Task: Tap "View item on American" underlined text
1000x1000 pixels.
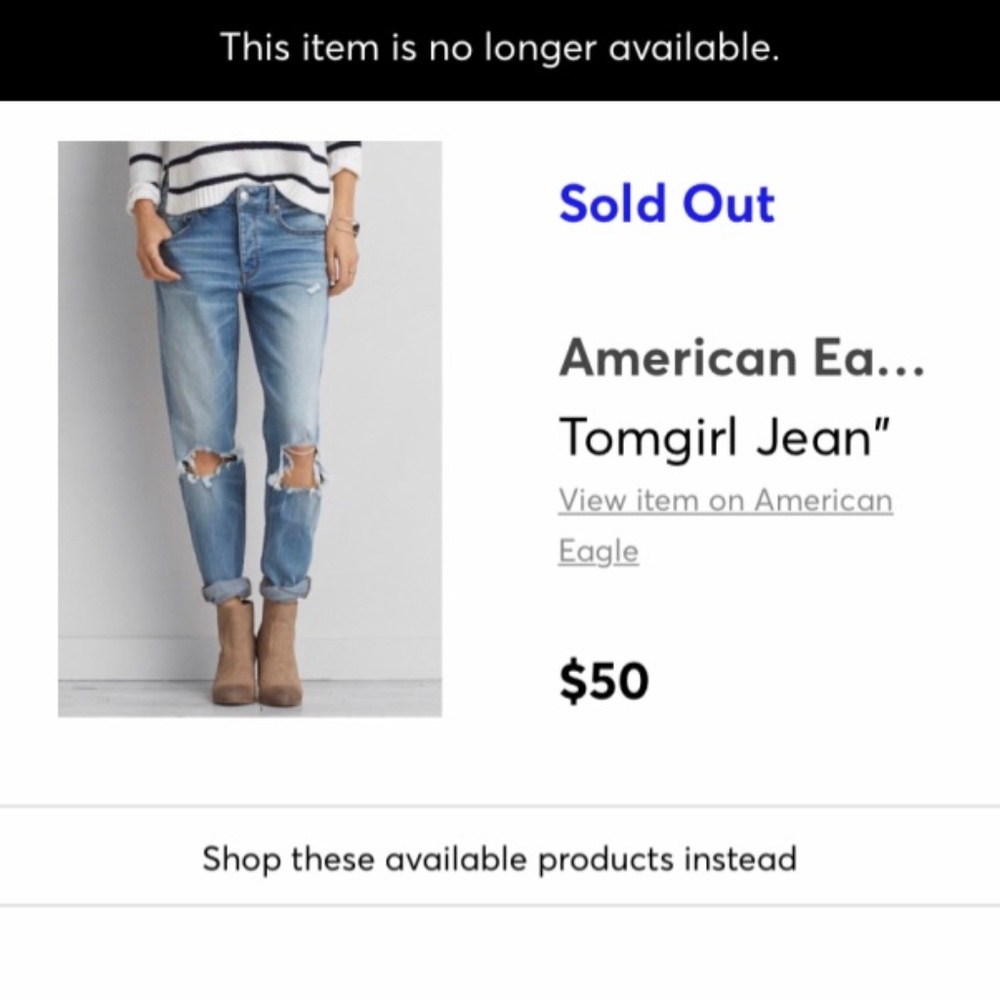Action: (x=724, y=499)
